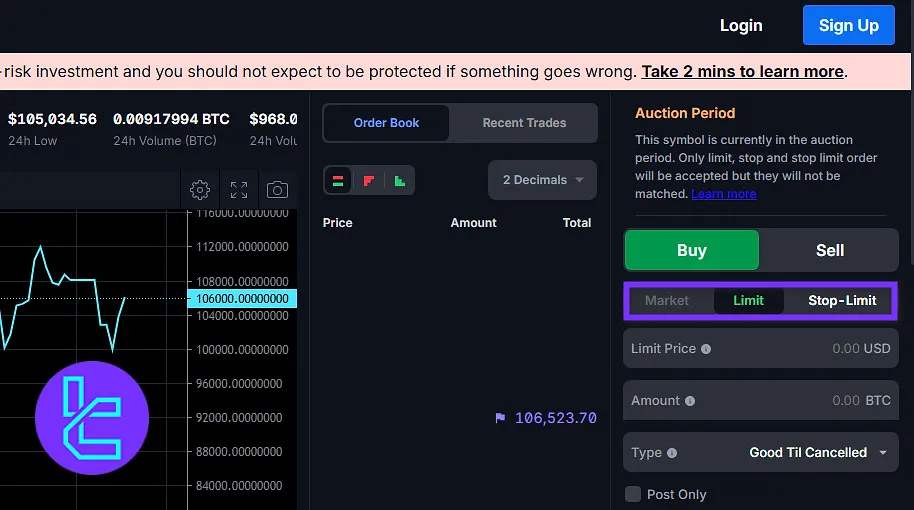This screenshot has width=914, height=510.
Task: Take a chart snapshot with camera icon
Action: pos(277,190)
